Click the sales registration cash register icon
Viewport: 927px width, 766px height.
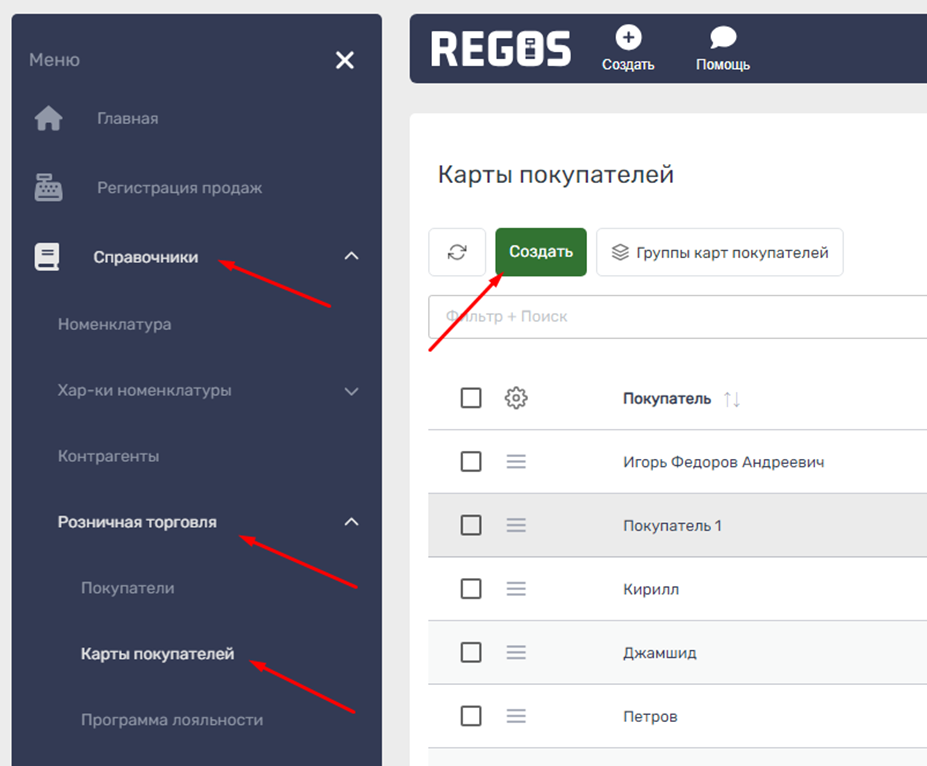48,188
